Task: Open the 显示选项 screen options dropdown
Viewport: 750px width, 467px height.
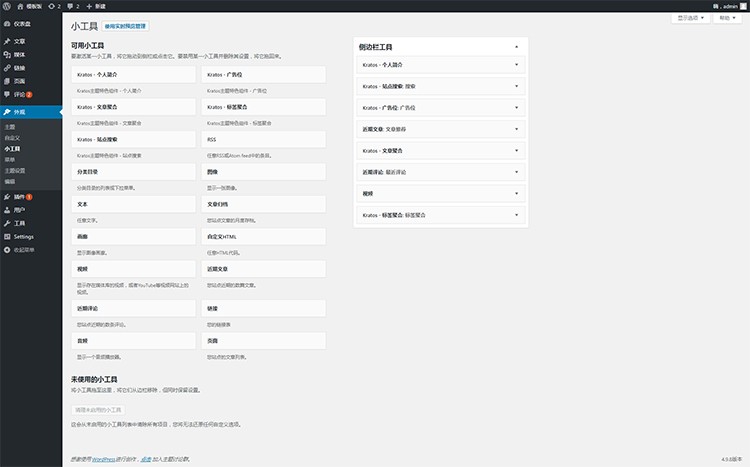Action: (x=691, y=18)
